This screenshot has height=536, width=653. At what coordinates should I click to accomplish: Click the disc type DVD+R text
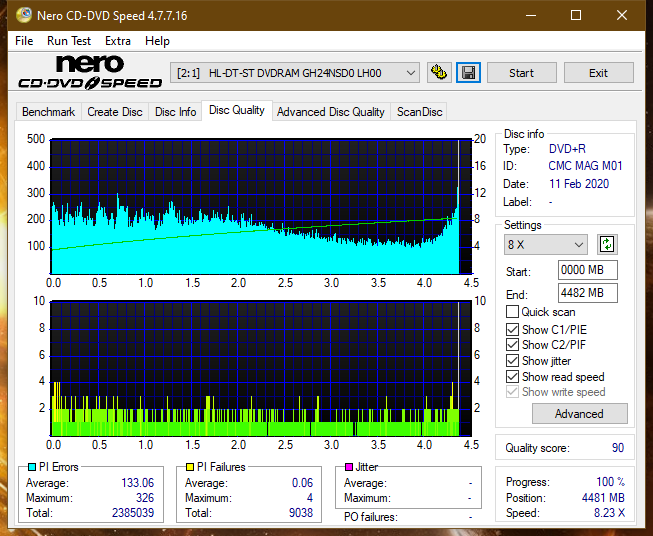point(567,149)
